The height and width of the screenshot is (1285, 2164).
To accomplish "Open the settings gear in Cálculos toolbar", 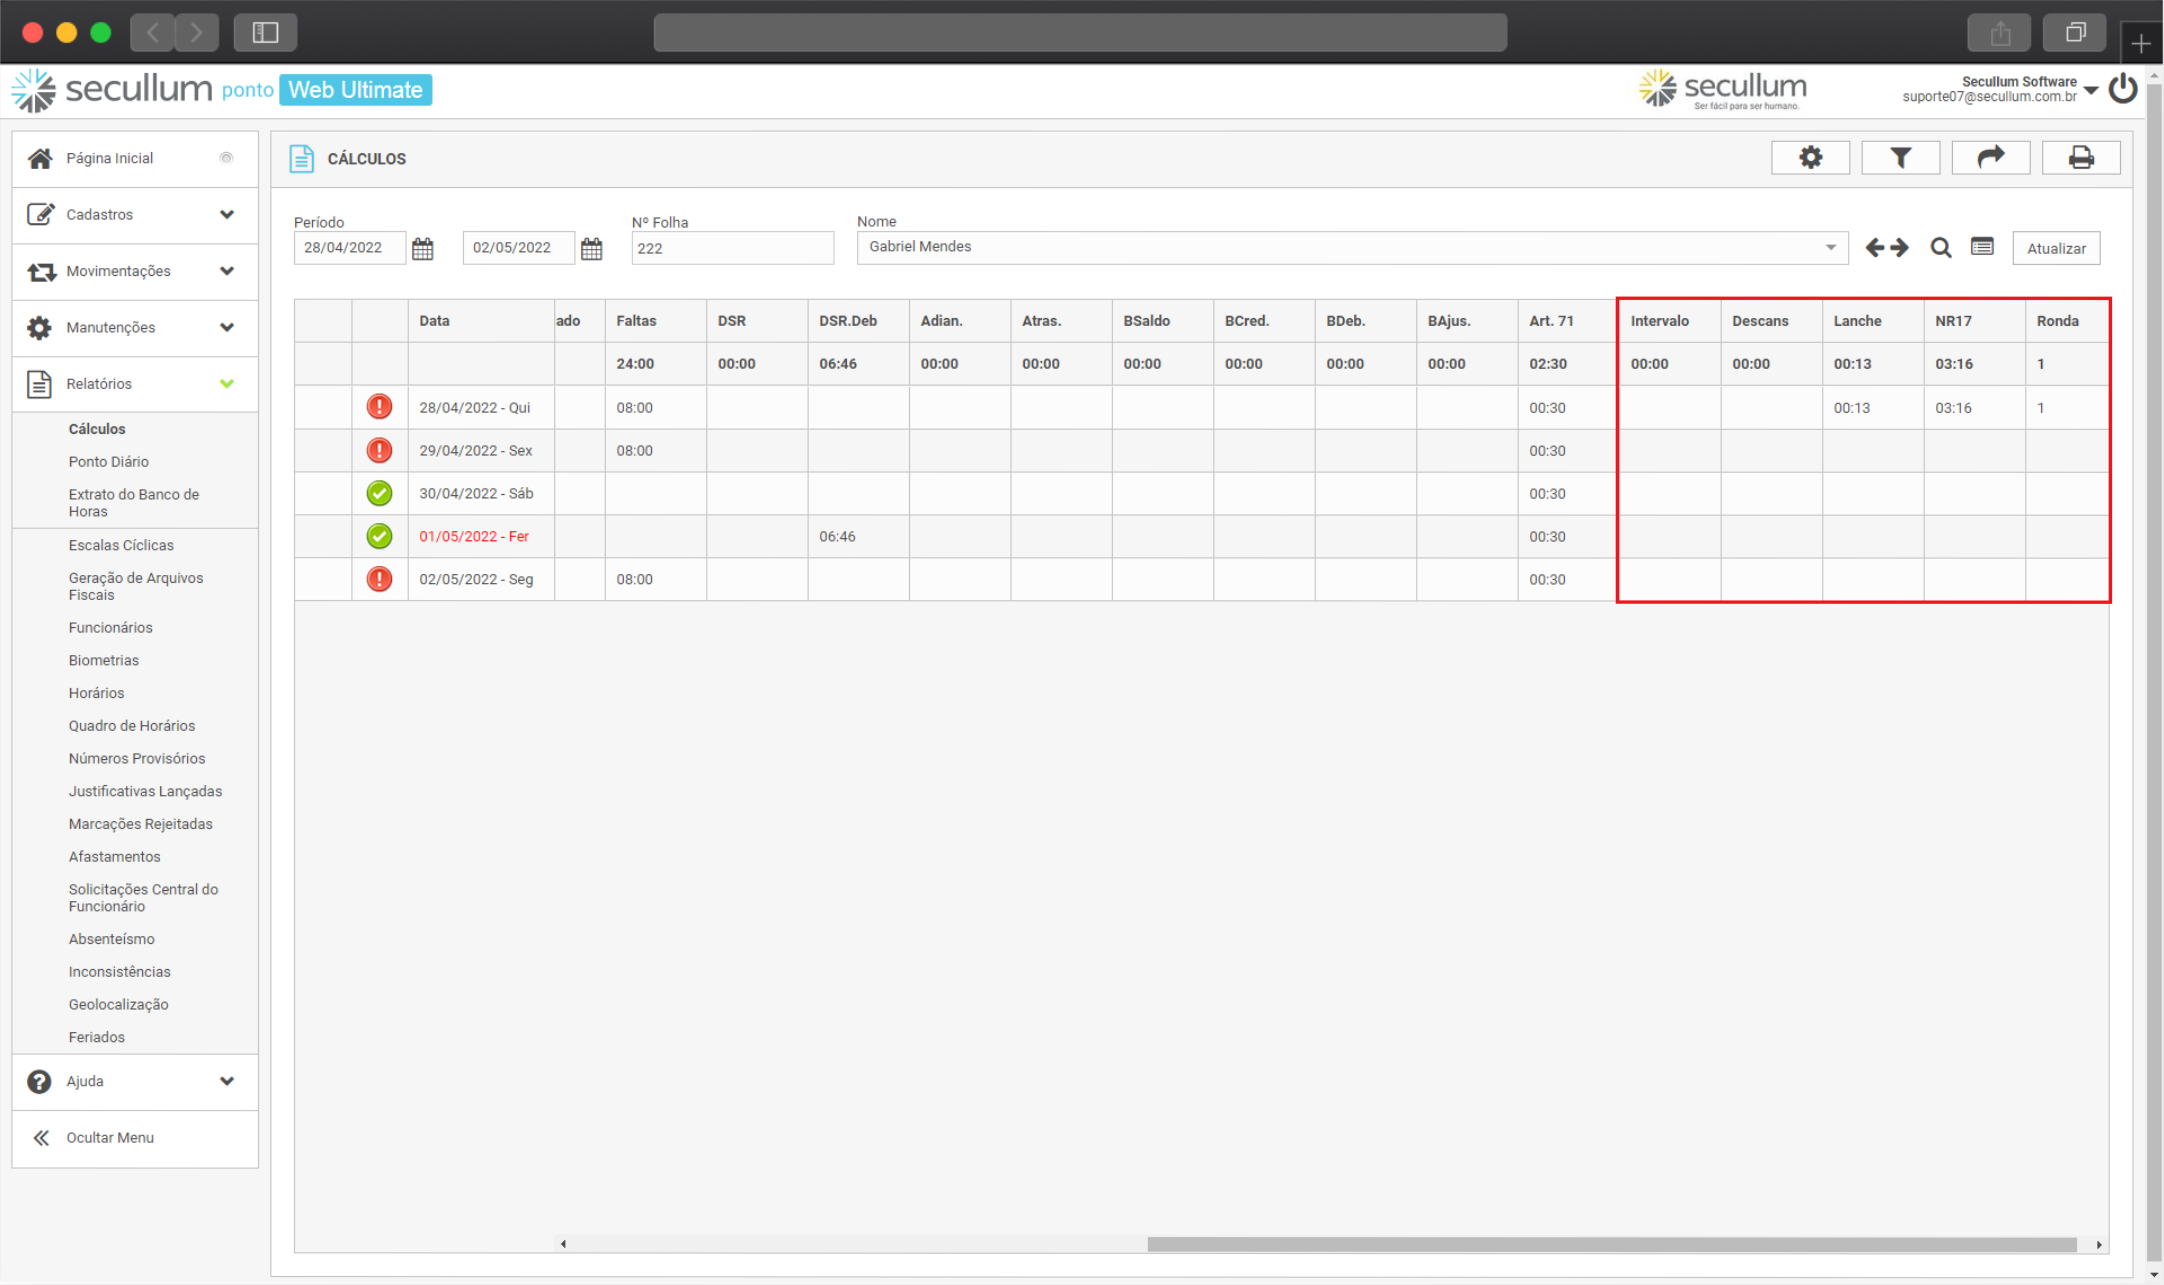I will (x=1810, y=158).
